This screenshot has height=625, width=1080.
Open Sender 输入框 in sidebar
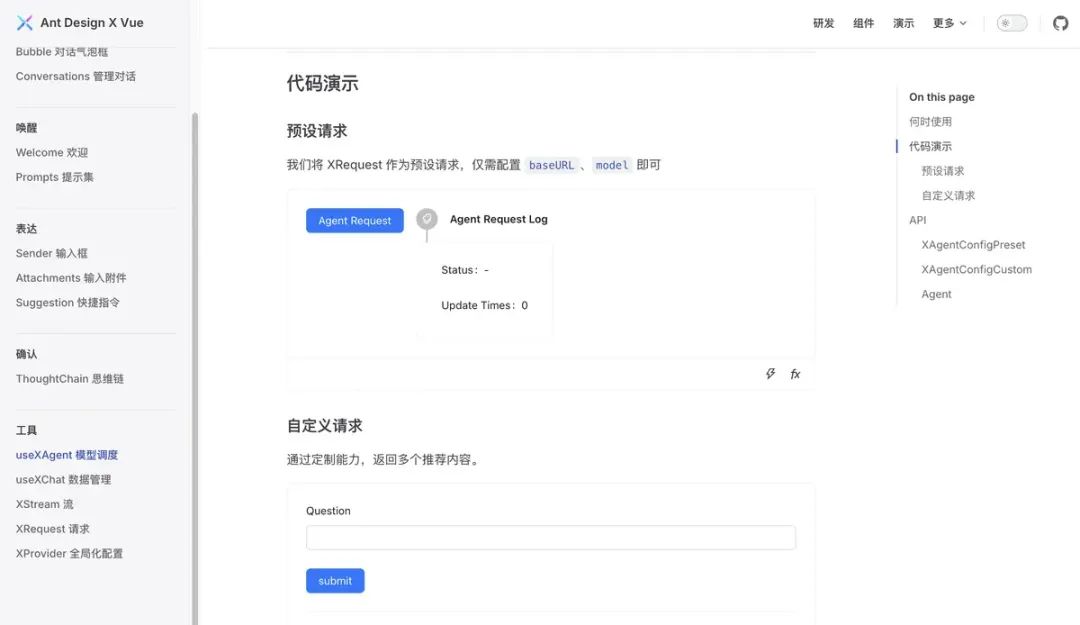[x=52, y=254]
